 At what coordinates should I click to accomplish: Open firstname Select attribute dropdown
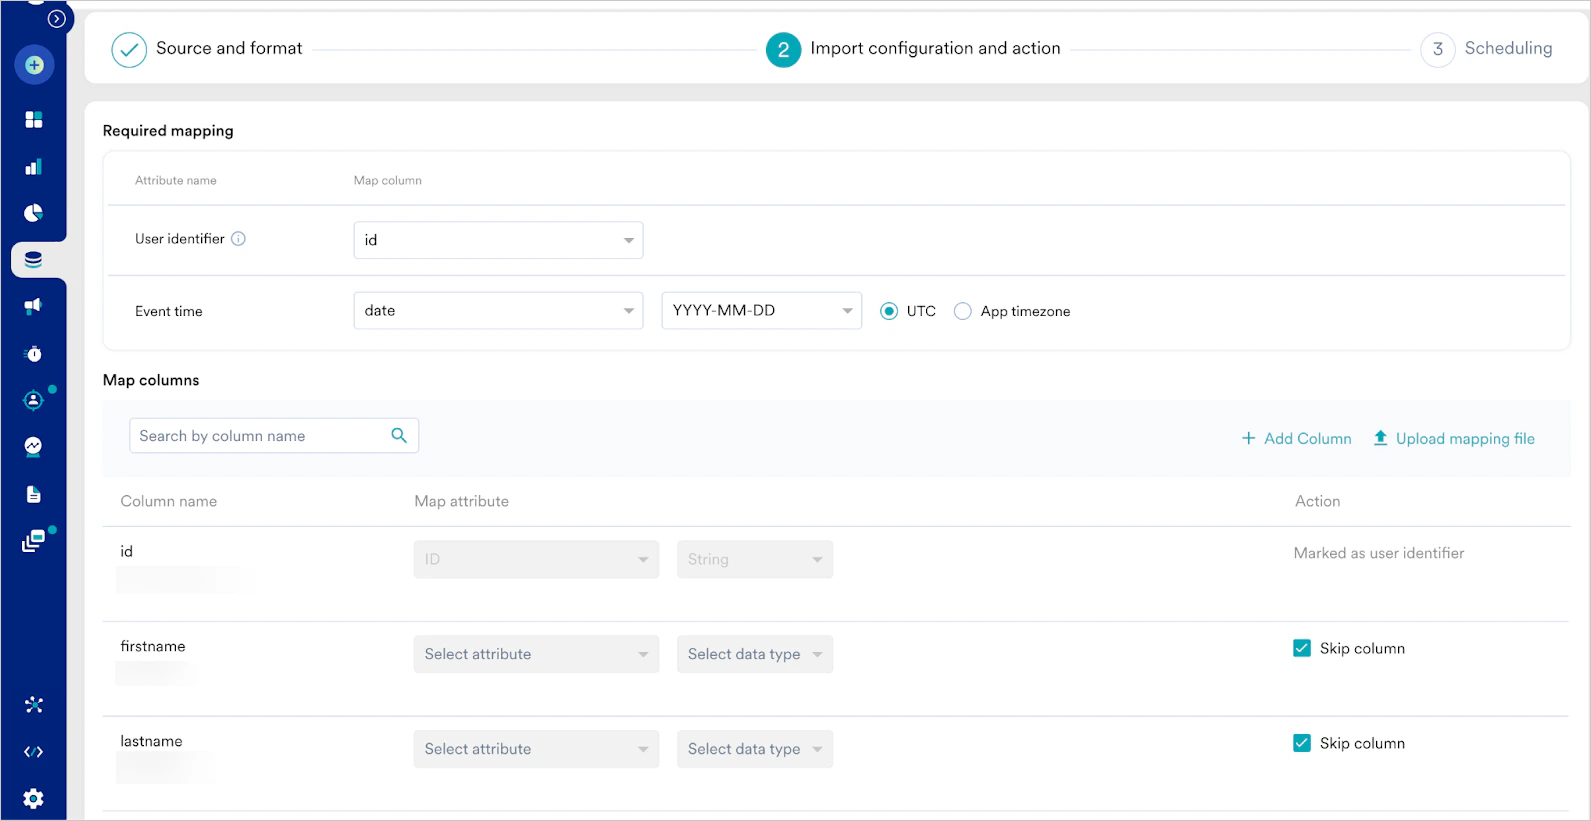click(x=536, y=654)
